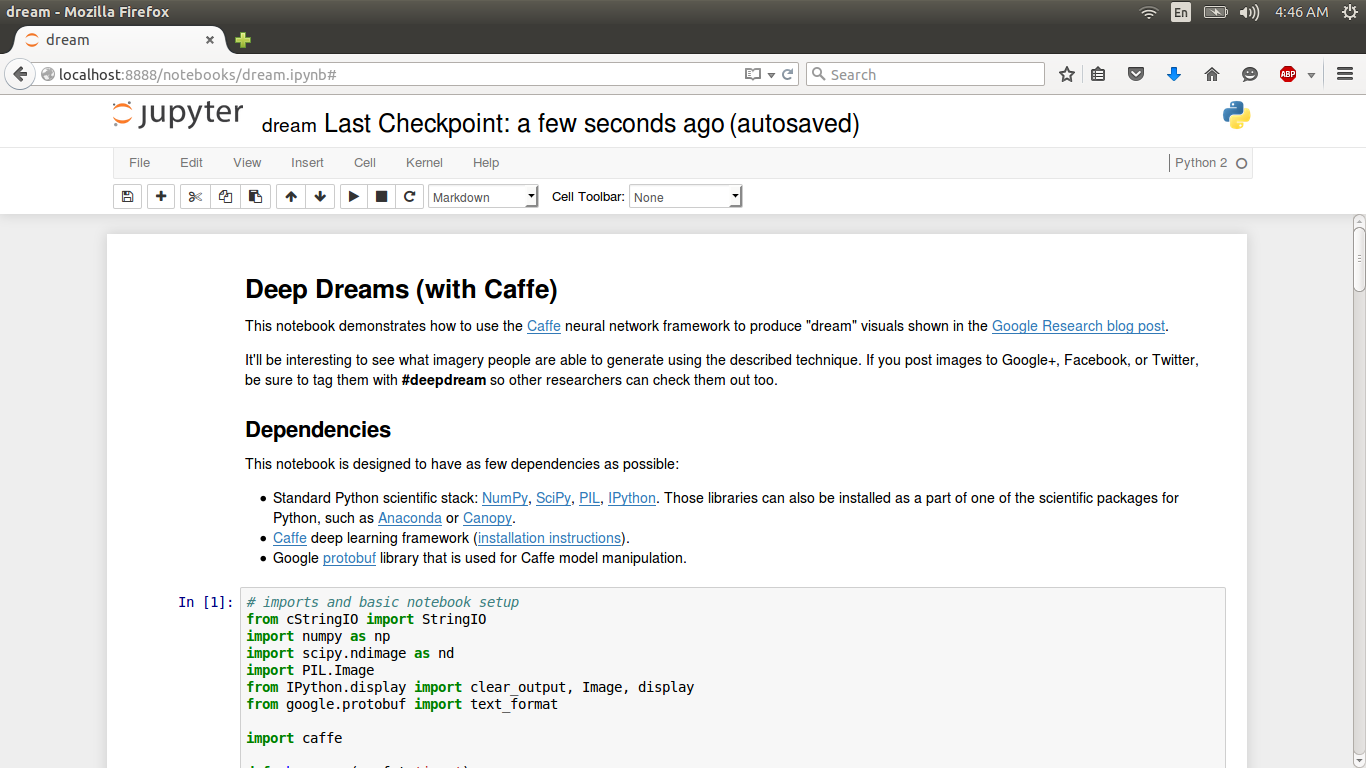Insert a cell below with plus icon
Image resolution: width=1366 pixels, height=768 pixels.
click(x=161, y=197)
